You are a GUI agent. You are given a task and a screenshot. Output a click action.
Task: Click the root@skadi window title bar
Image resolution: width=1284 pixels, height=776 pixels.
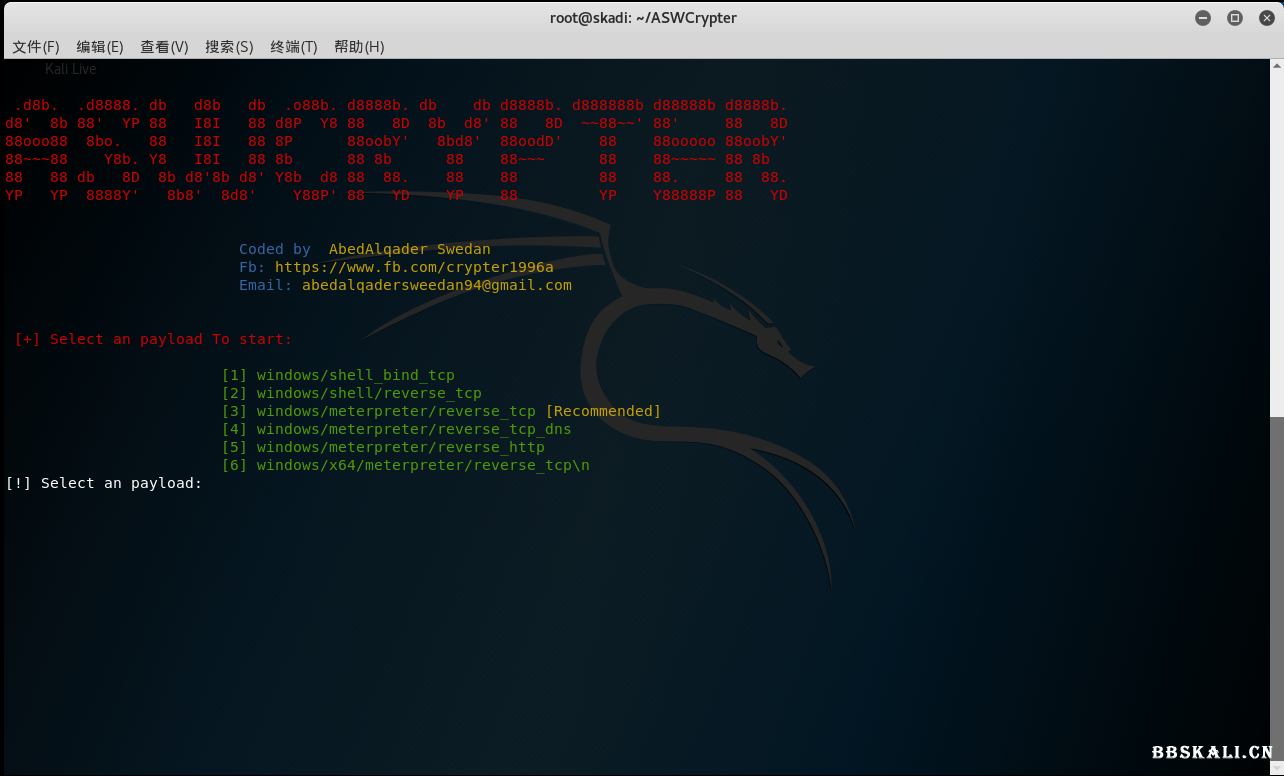point(642,18)
